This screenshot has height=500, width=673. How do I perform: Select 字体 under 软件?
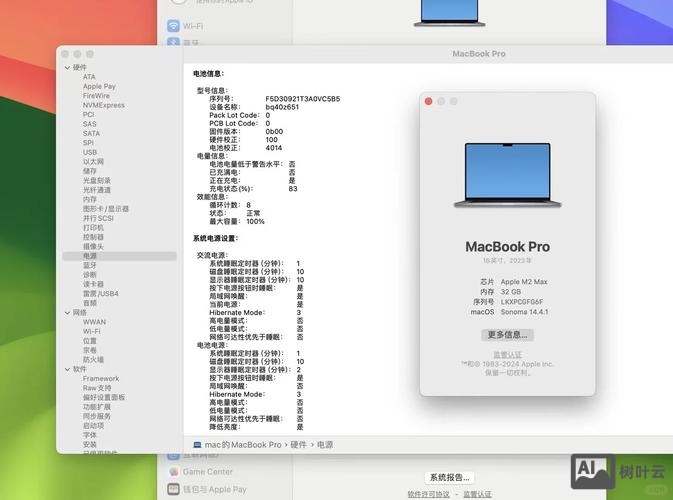90,435
